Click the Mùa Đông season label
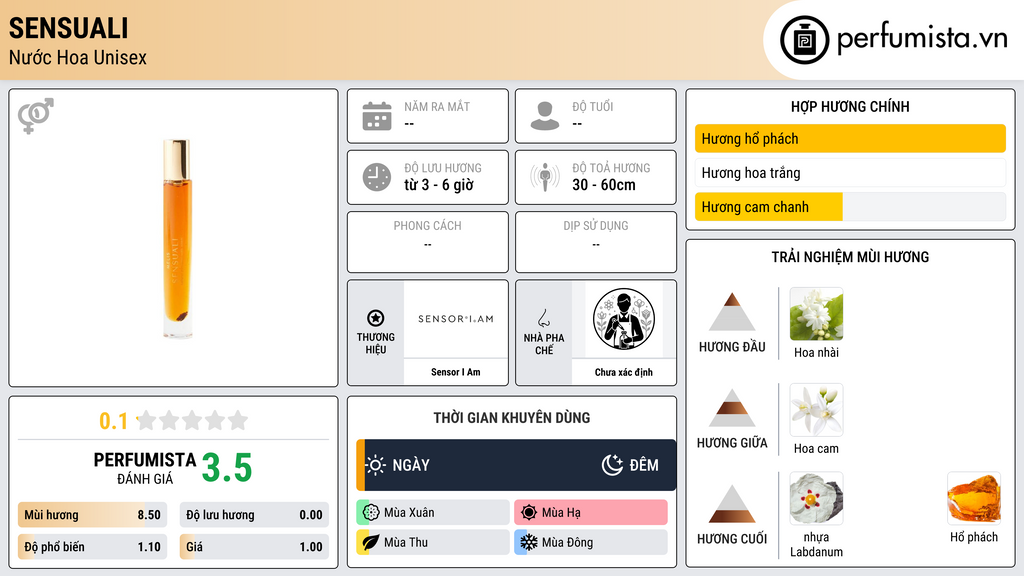The image size is (1024, 576). [568, 542]
